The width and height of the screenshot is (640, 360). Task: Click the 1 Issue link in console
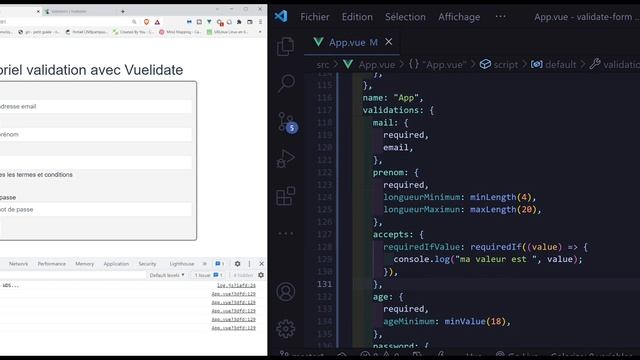[209, 275]
